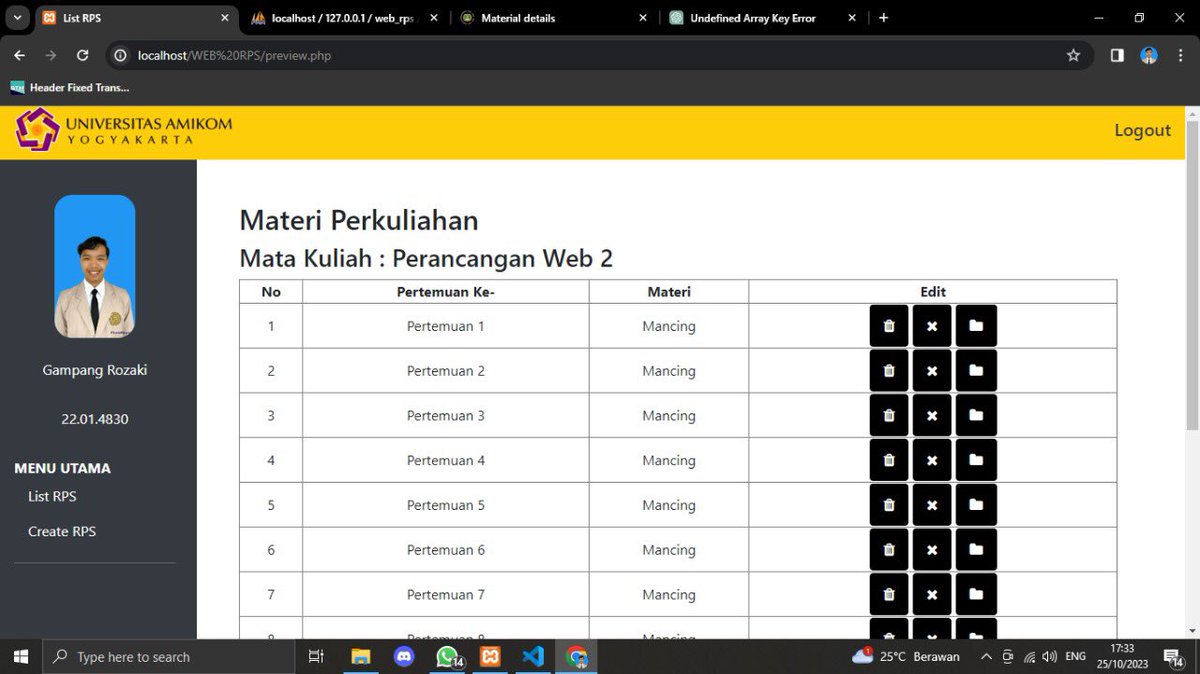Switch to Undefined Array Key Error tab
The height and width of the screenshot is (674, 1200).
760,18
